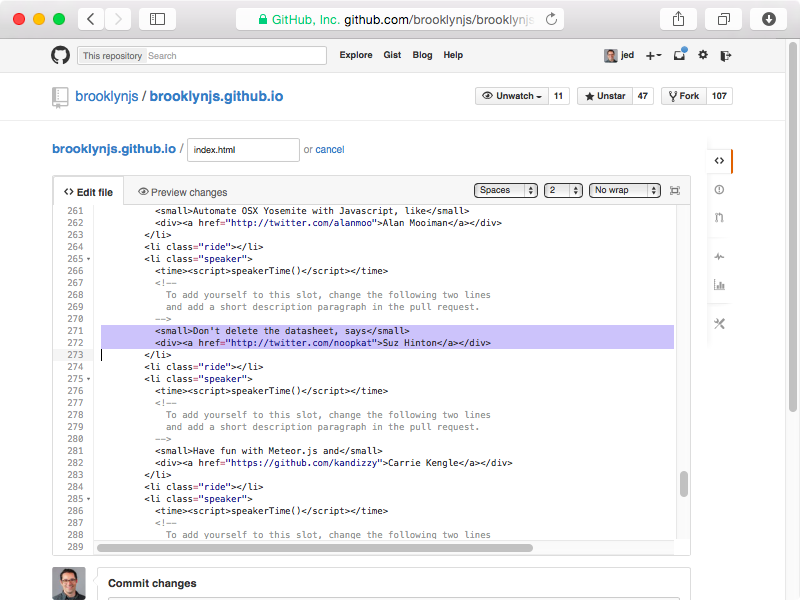Image resolution: width=800 pixels, height=600 pixels.
Task: Open the notifications inbox icon
Action: coord(680,55)
